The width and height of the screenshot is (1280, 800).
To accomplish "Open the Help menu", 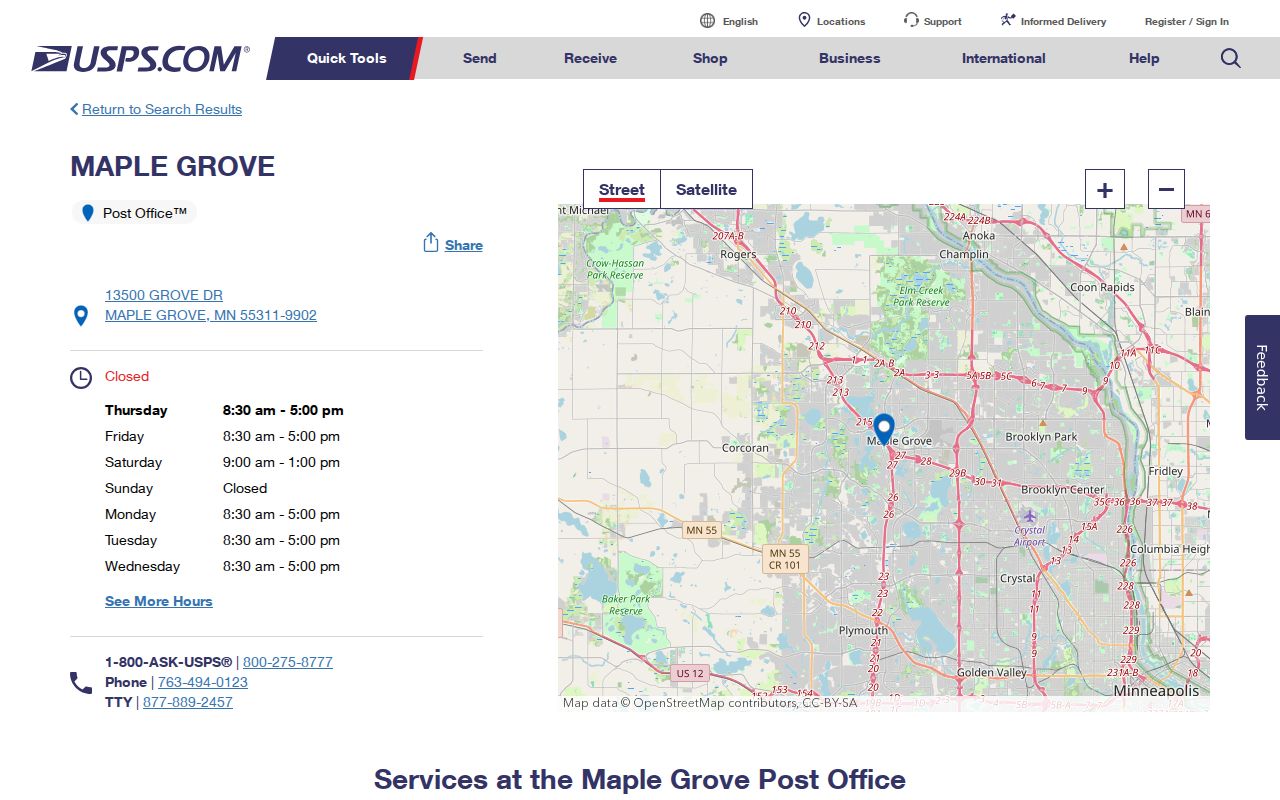I will coord(1144,58).
